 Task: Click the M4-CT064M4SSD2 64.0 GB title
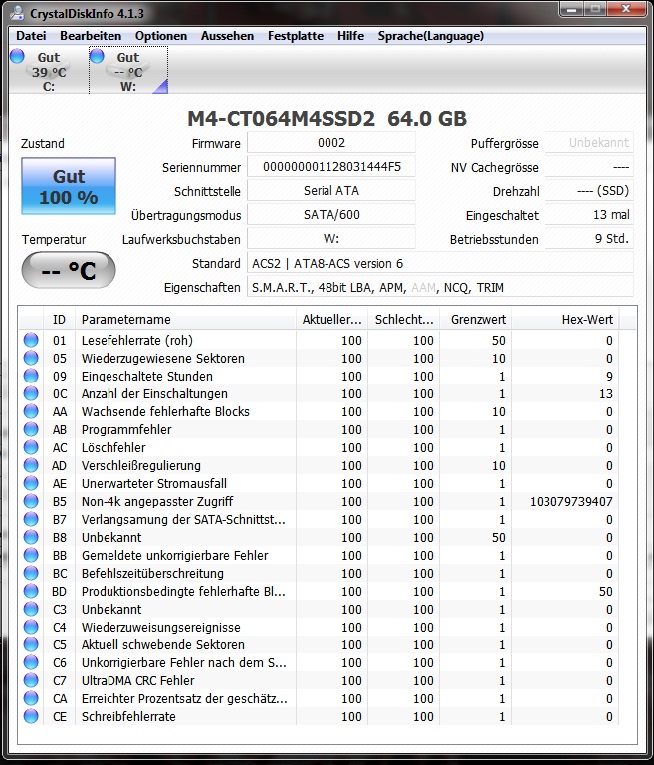pyautogui.click(x=327, y=119)
